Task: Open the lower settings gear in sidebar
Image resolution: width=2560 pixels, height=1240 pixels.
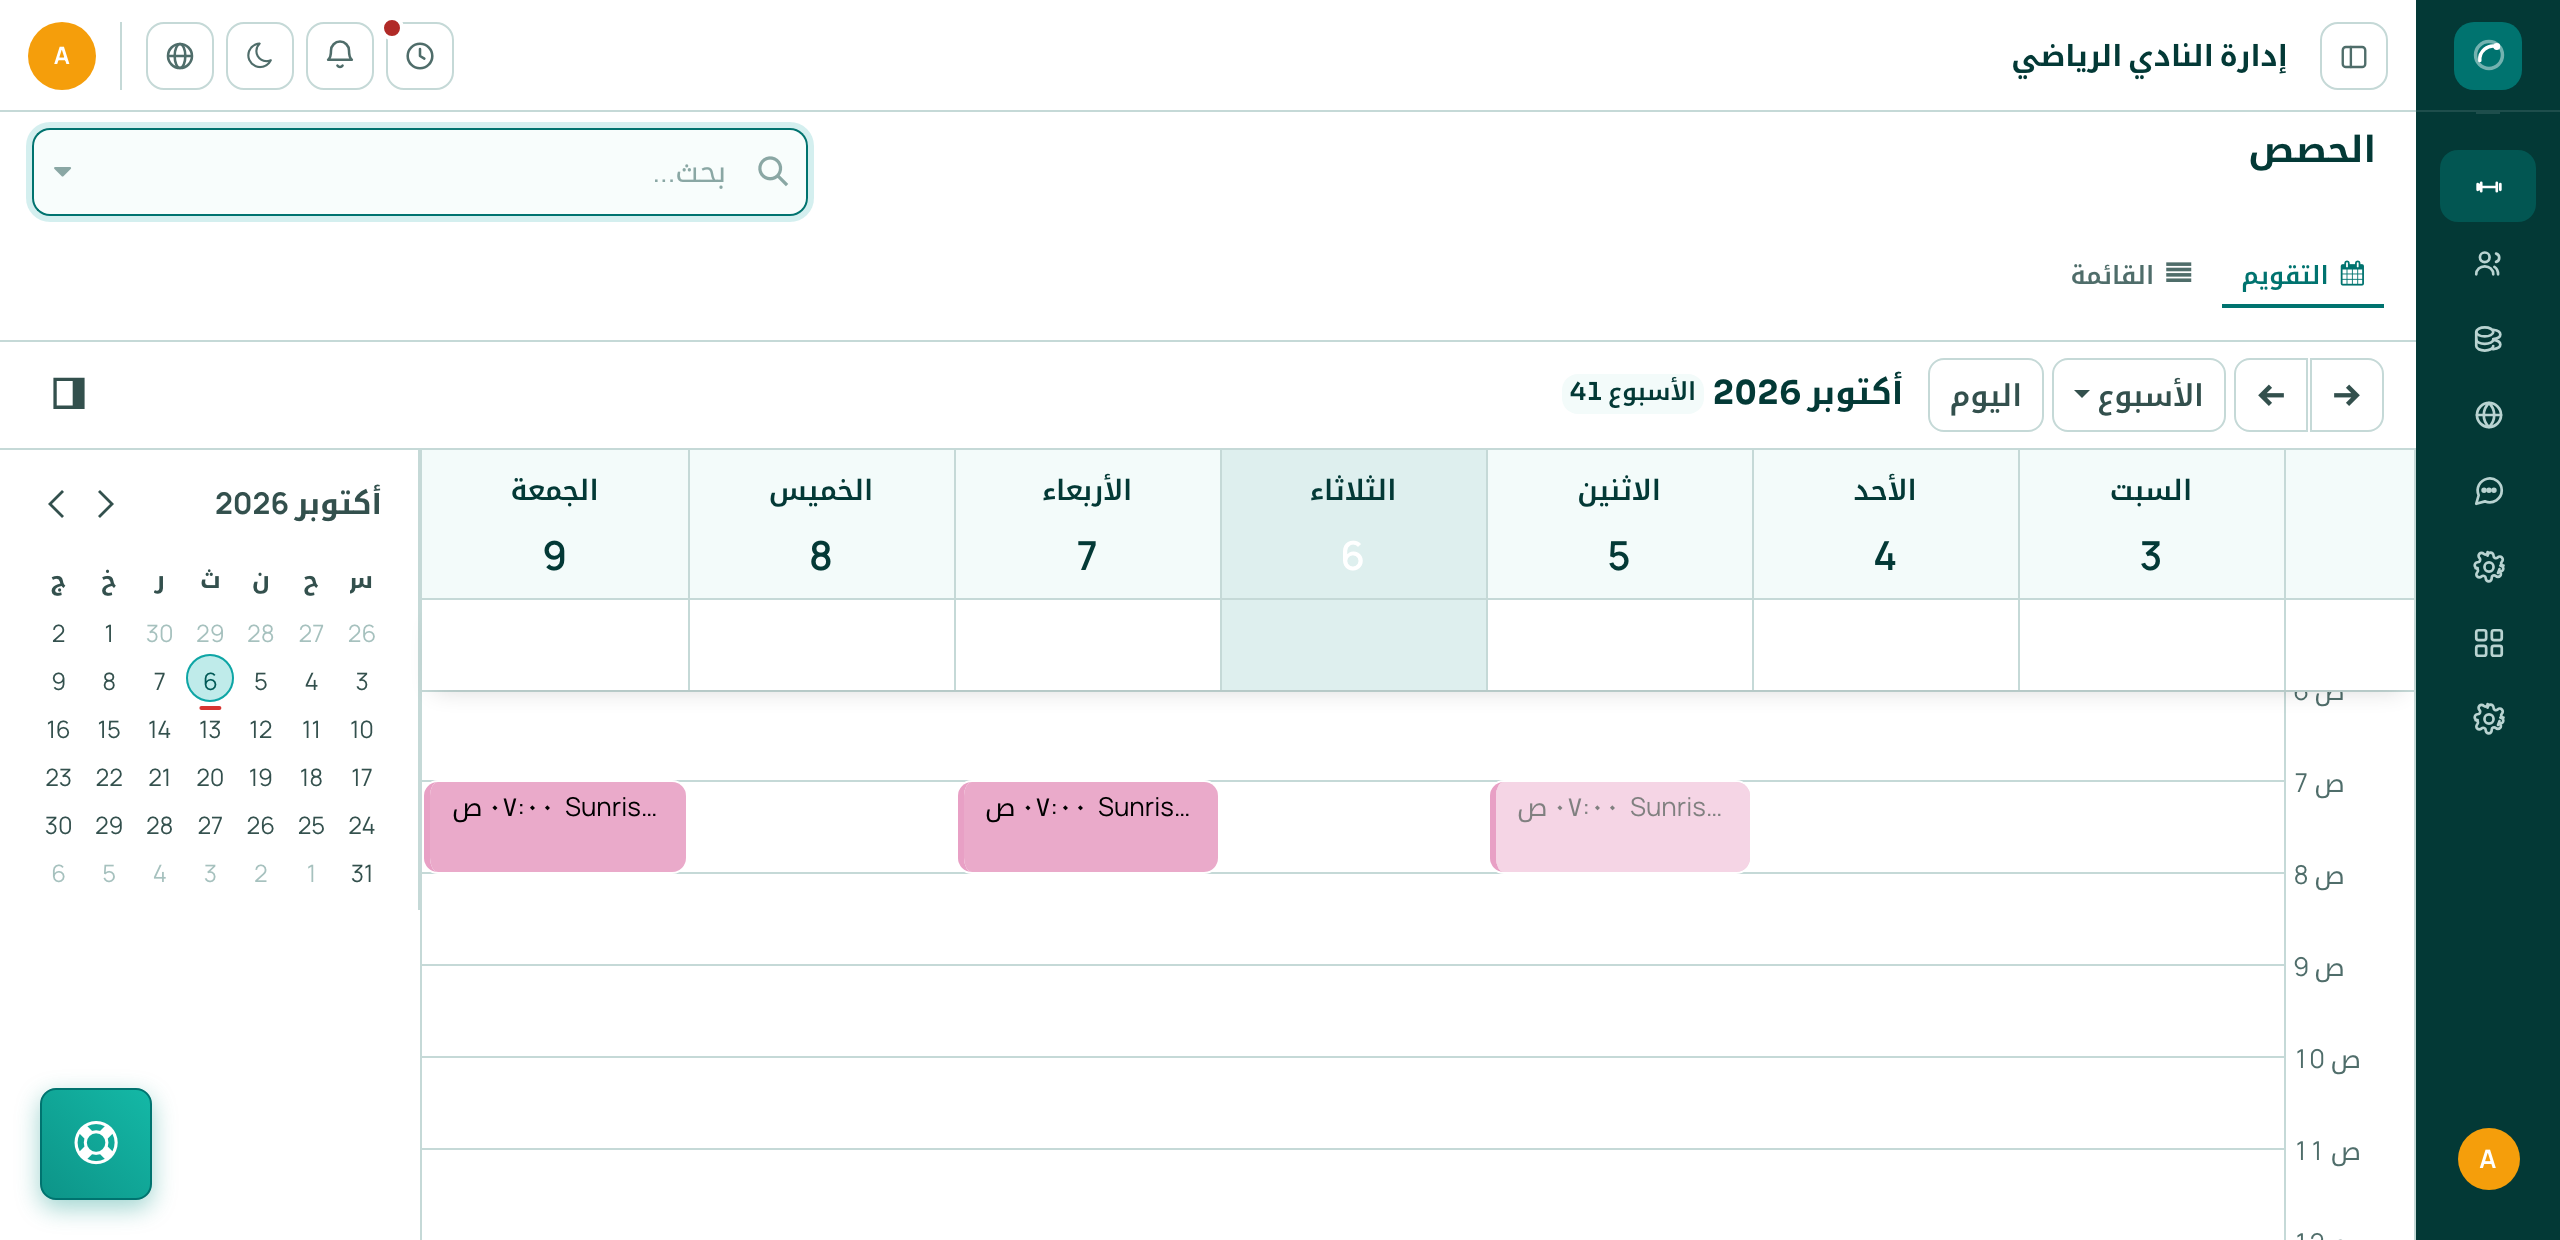Action: point(2488,718)
